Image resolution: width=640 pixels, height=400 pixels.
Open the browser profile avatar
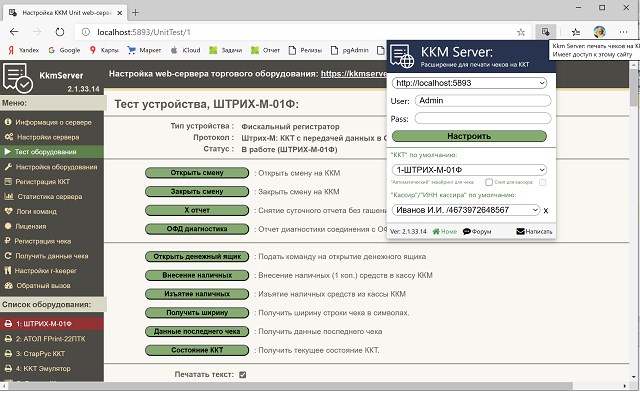pos(599,31)
